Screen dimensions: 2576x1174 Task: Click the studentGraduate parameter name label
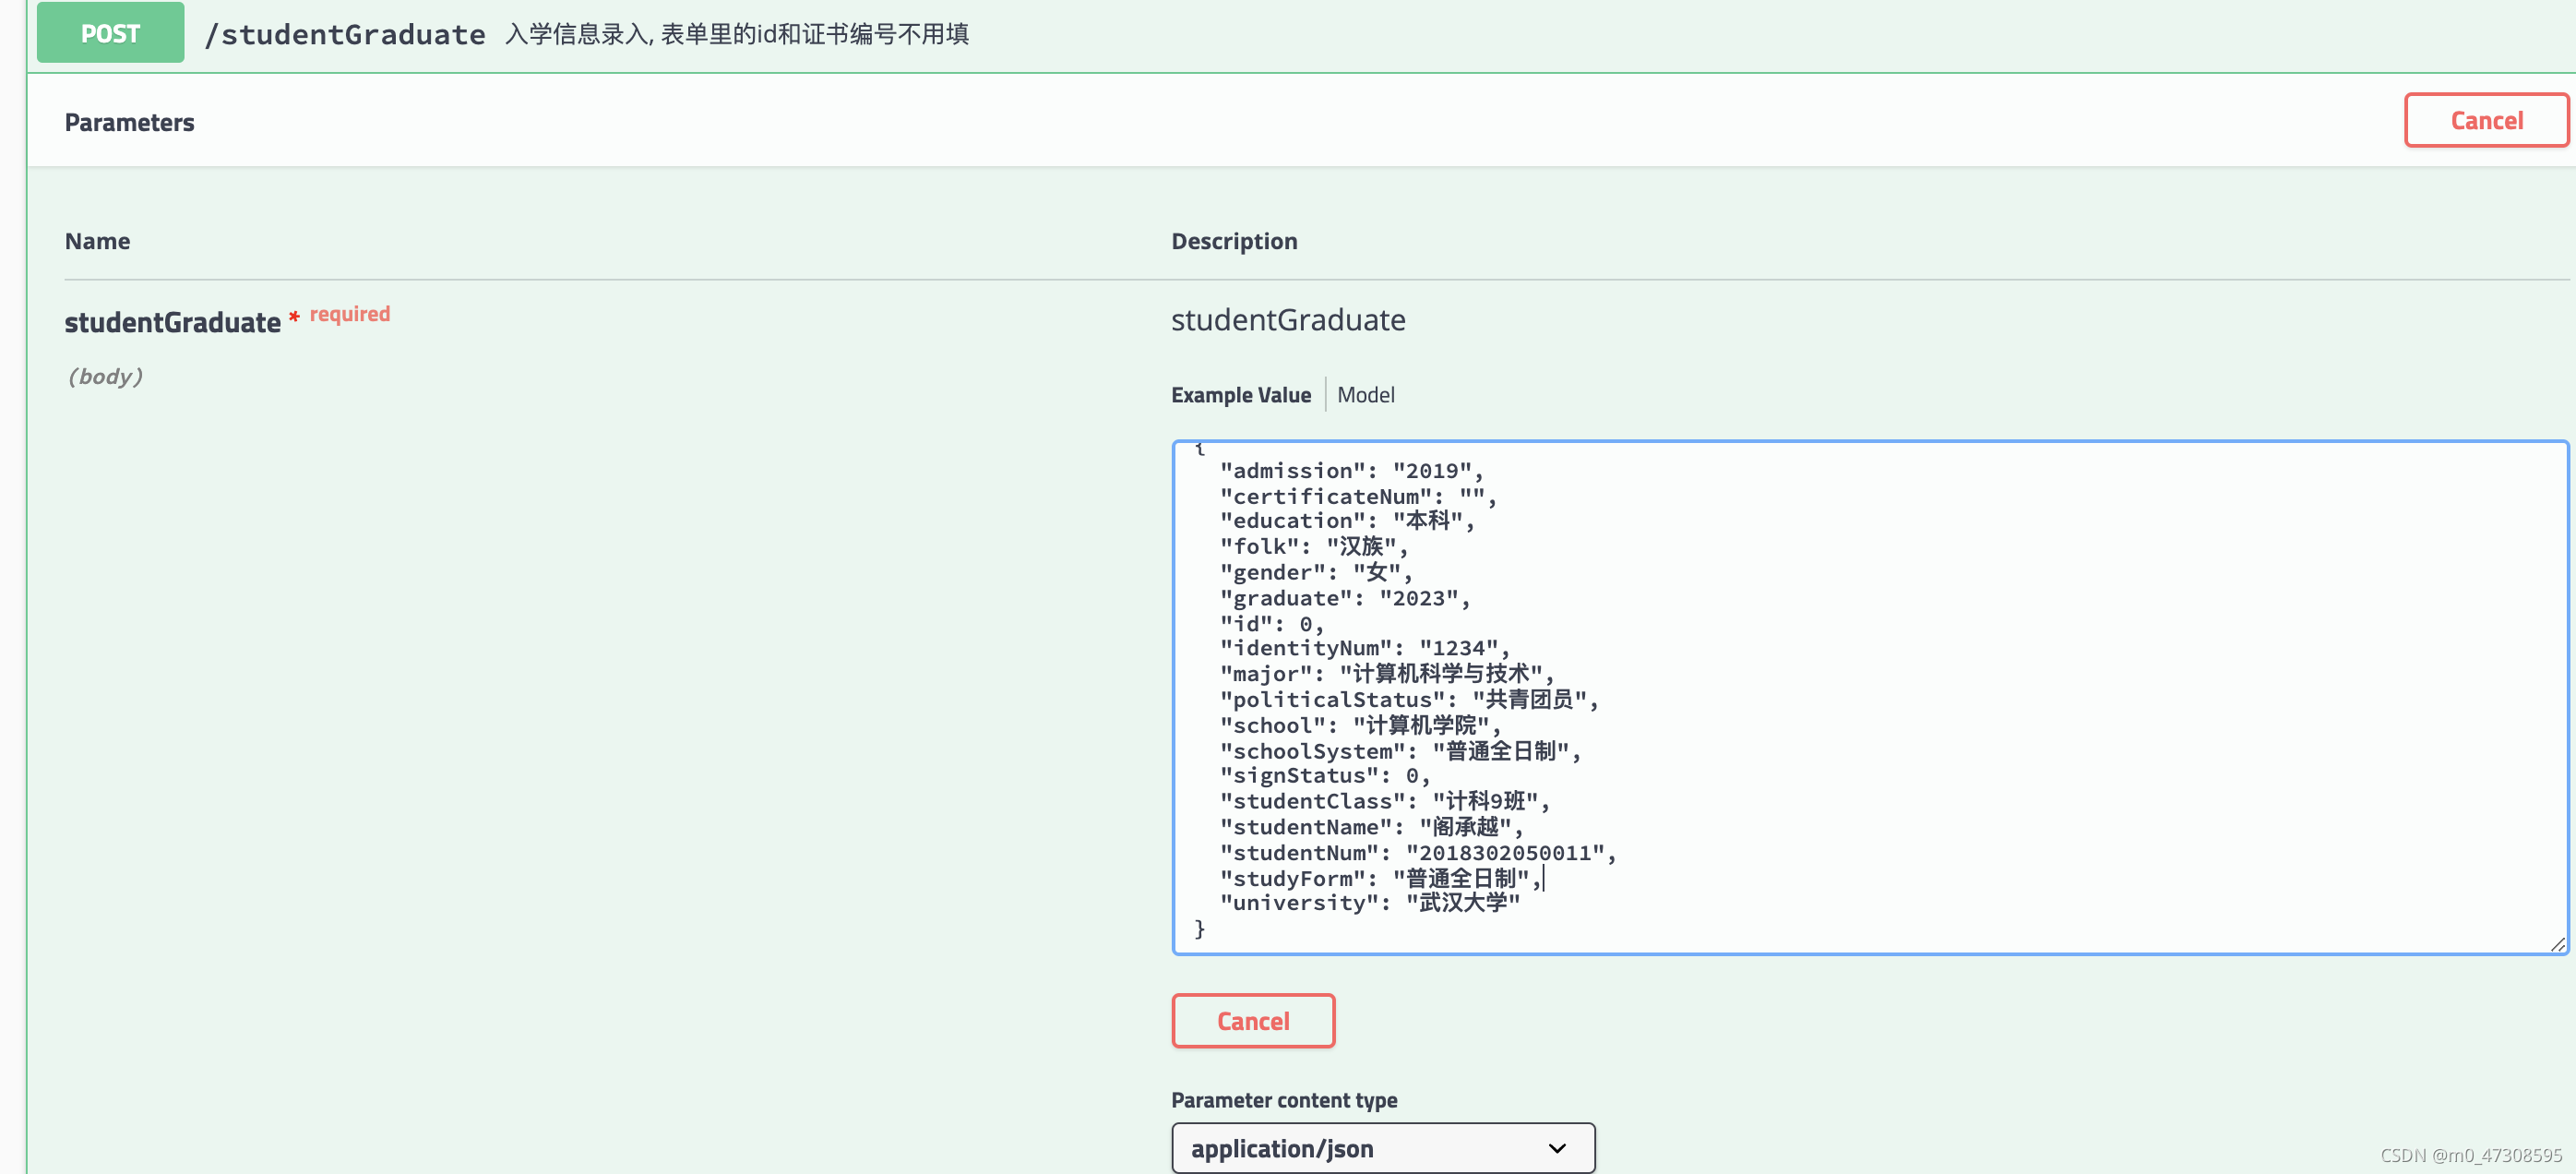tap(172, 322)
